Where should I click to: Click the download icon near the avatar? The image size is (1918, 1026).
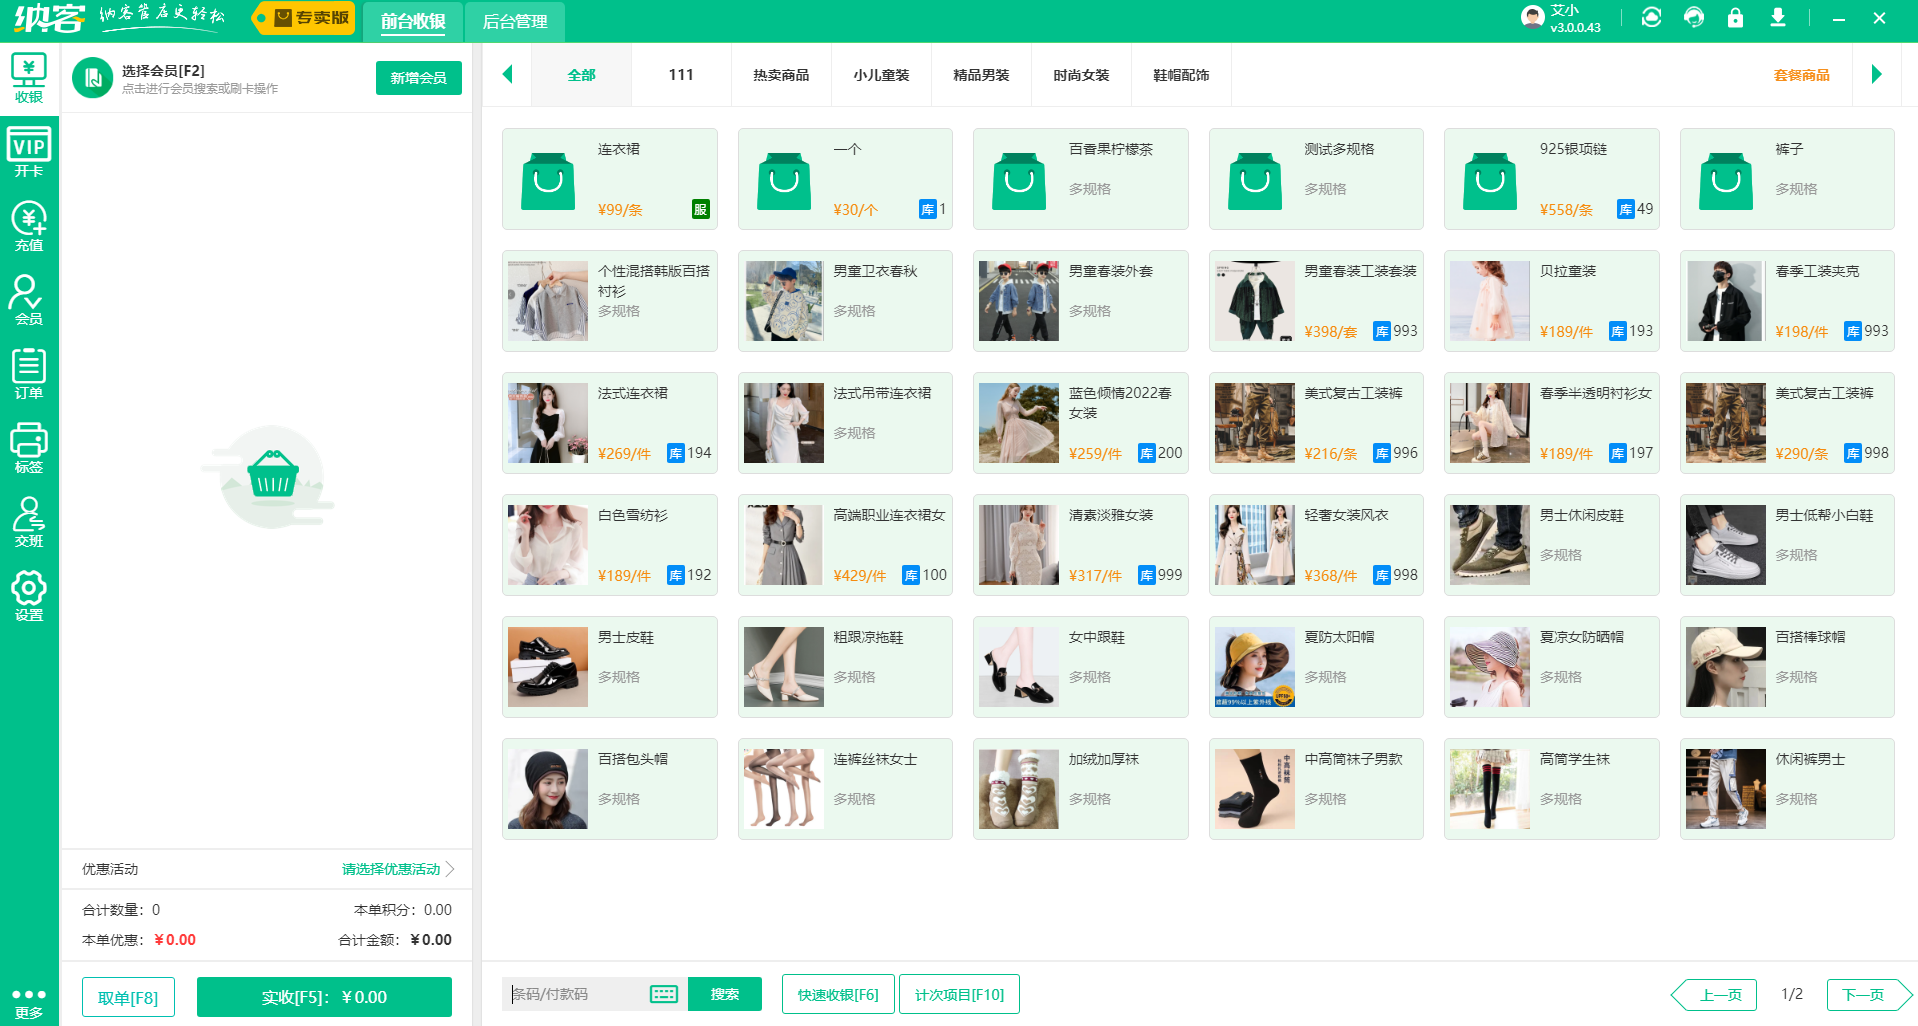[1779, 18]
